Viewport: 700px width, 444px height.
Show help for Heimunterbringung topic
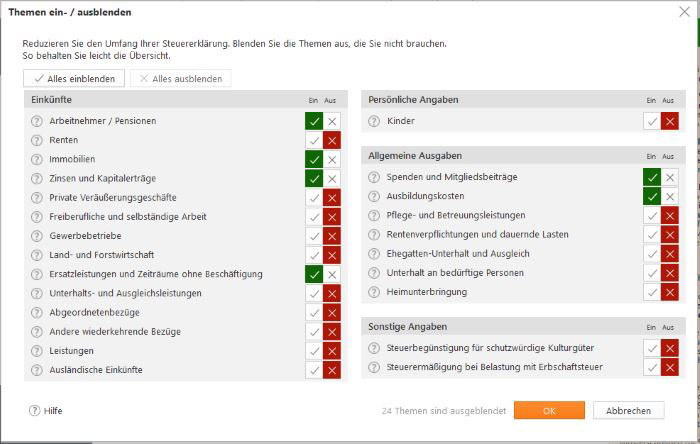[374, 292]
